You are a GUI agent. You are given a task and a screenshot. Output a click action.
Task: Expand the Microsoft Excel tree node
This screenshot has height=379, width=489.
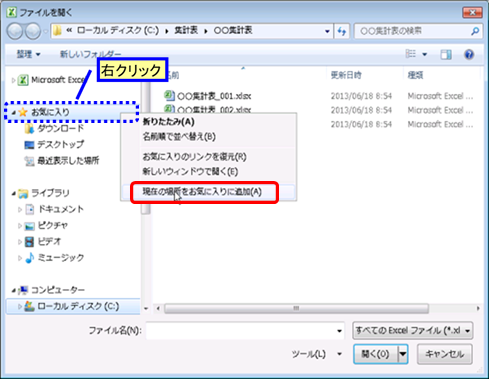(13, 80)
